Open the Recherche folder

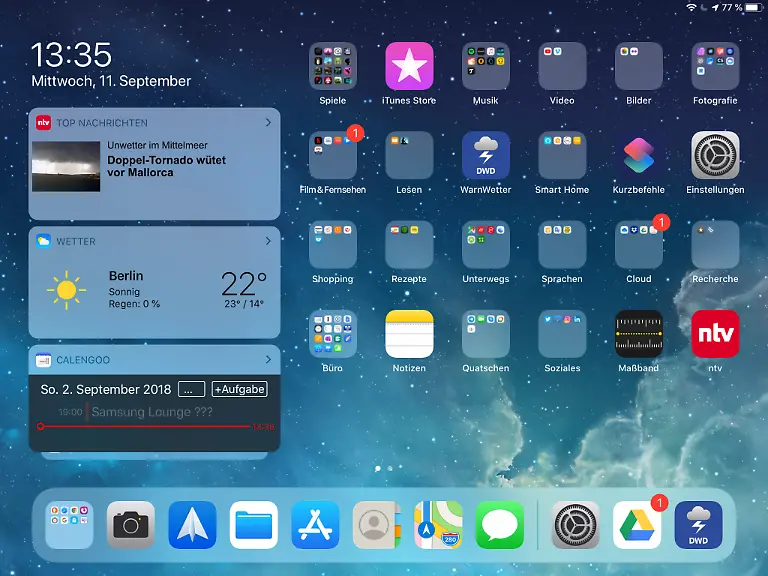click(x=715, y=244)
